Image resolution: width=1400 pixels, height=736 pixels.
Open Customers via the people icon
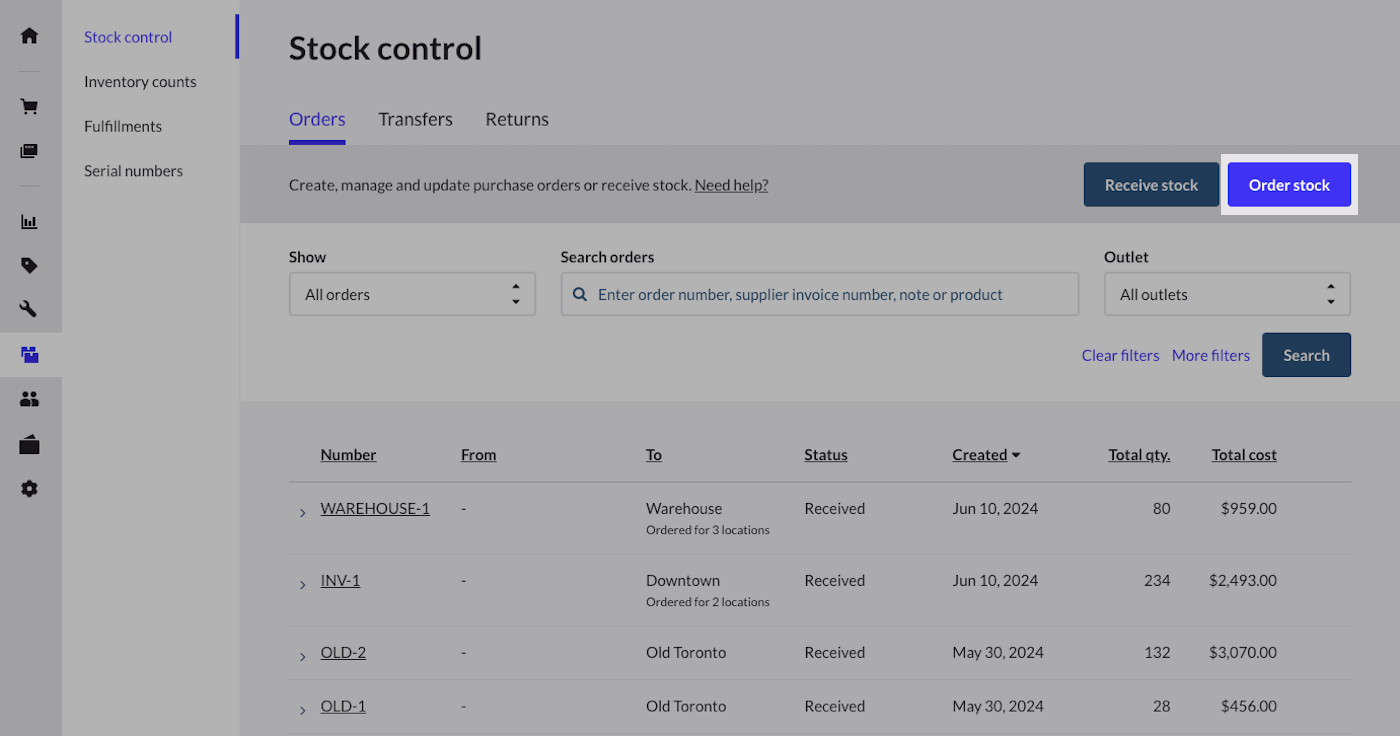29,398
